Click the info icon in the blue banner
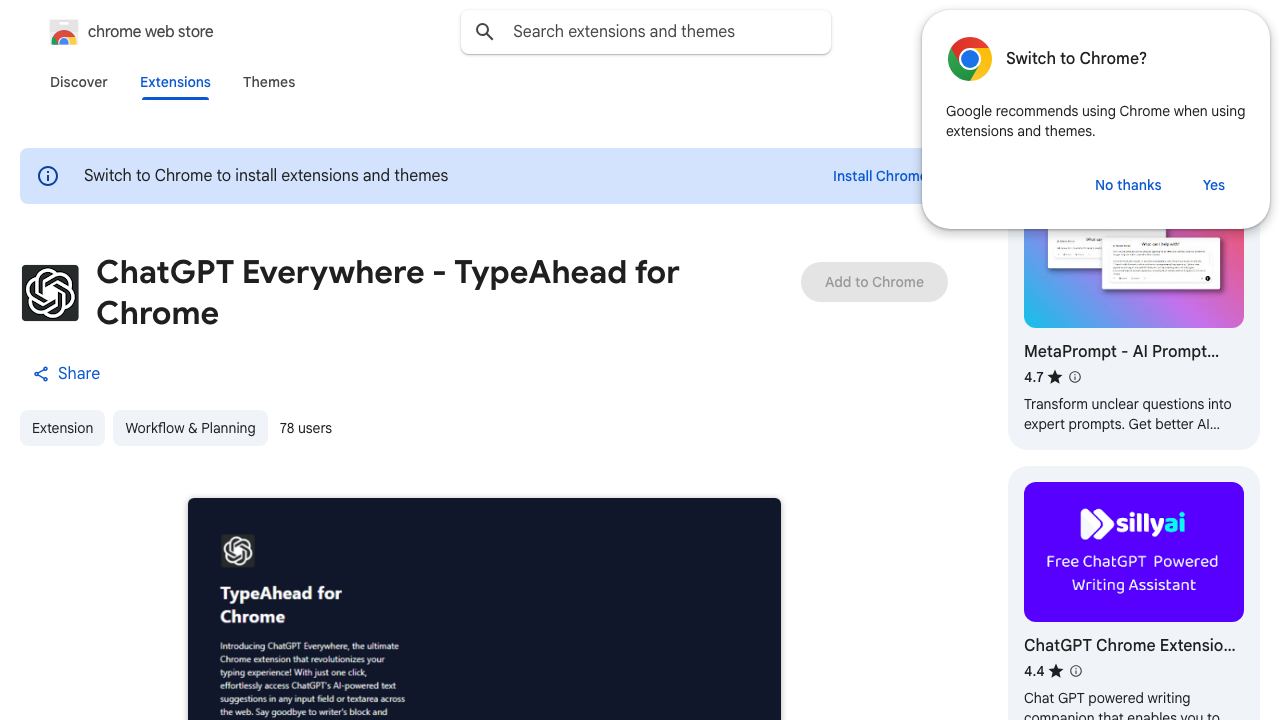Viewport: 1280px width, 720px height. click(x=48, y=176)
